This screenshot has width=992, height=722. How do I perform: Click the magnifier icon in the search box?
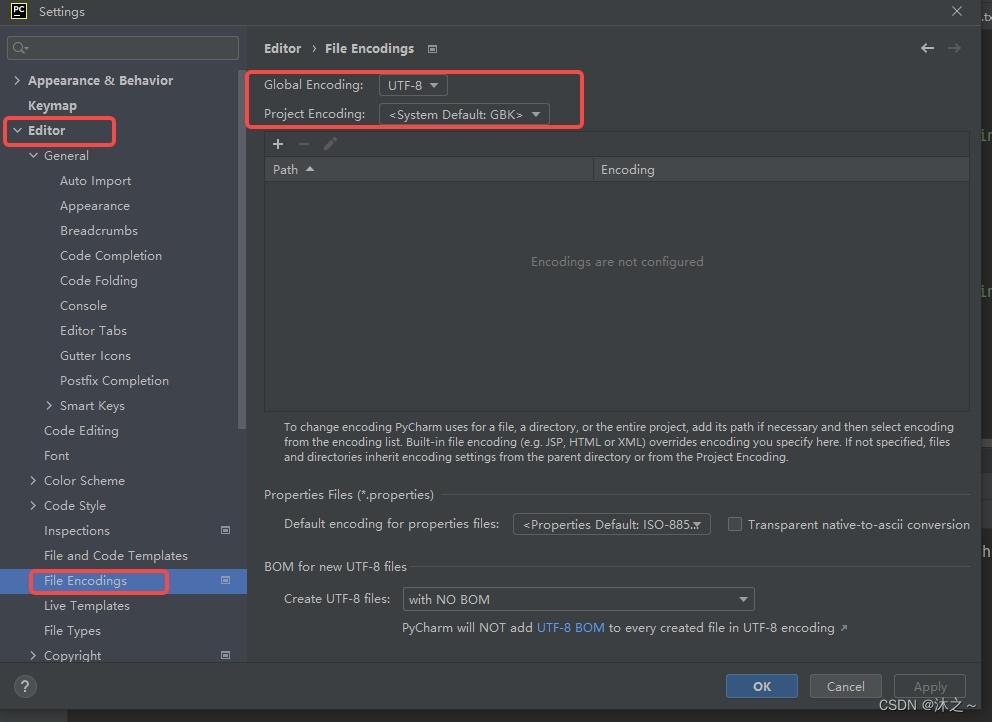[18, 47]
